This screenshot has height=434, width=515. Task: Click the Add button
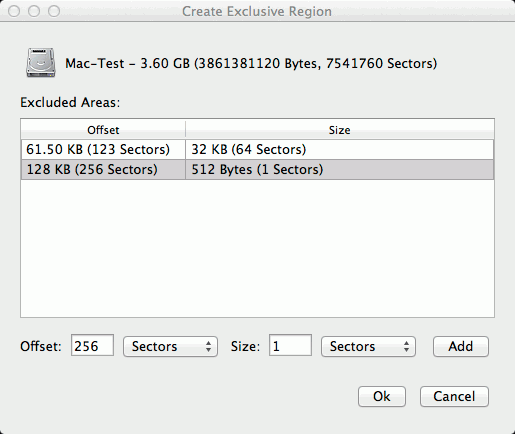pyautogui.click(x=461, y=347)
